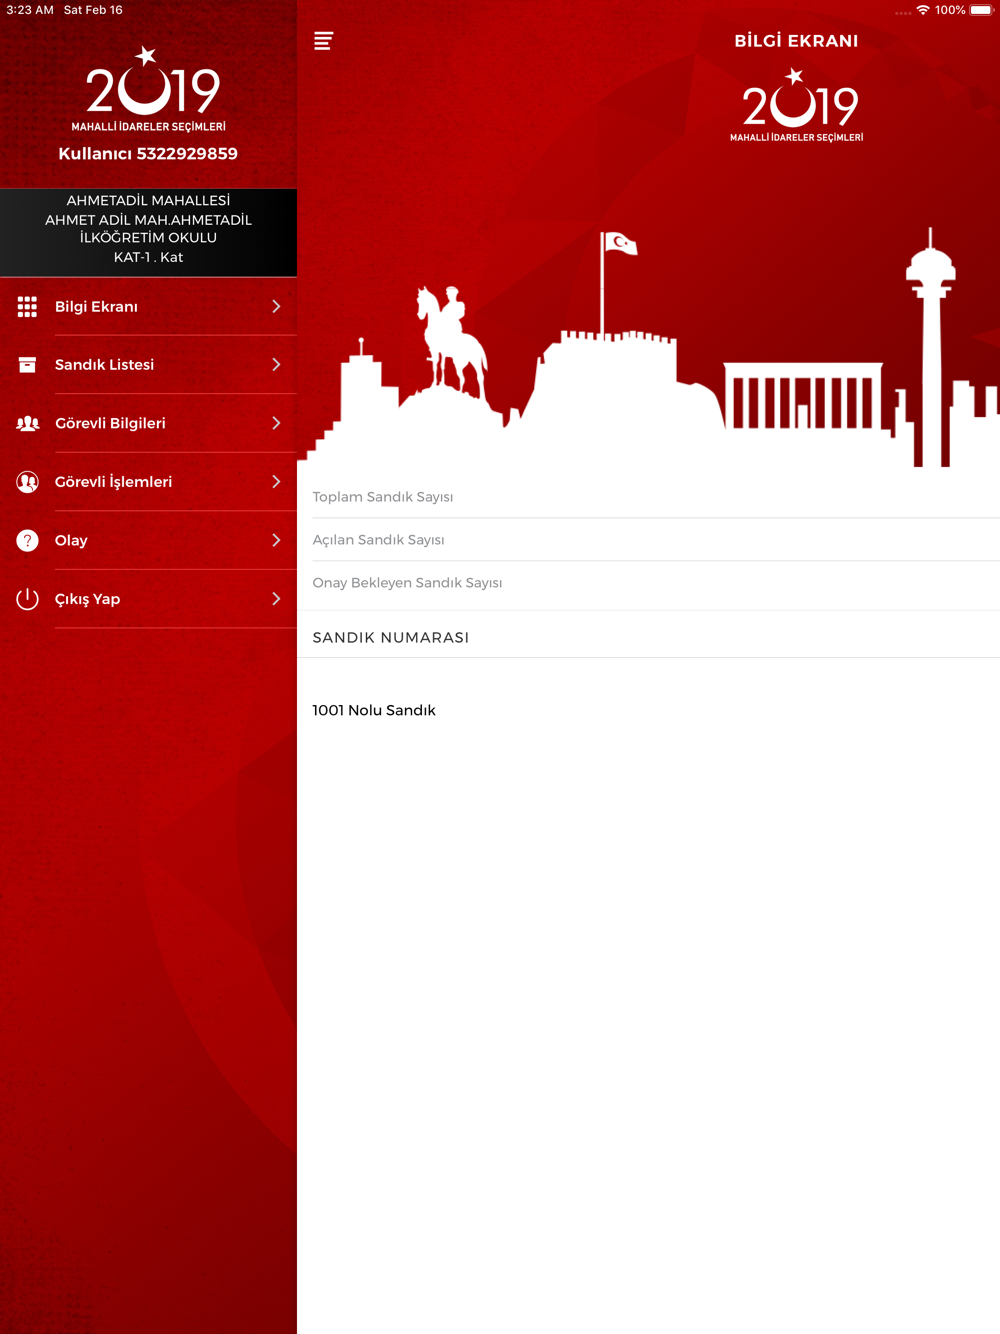This screenshot has height=1334, width=1000.
Task: Select the 1001 Nolu Sandık row
Action: pyautogui.click(x=648, y=710)
